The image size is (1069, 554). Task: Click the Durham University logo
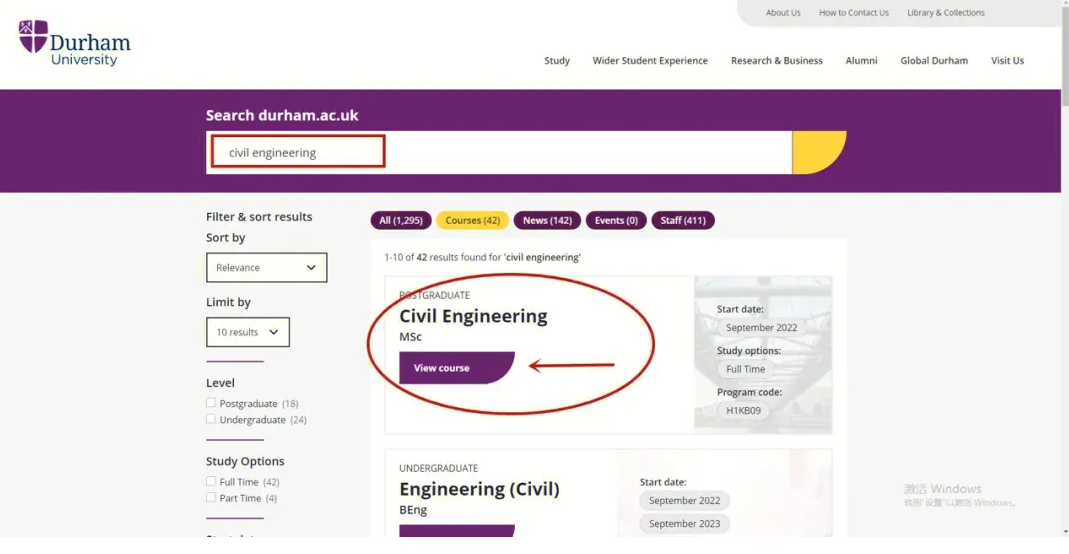[x=75, y=43]
